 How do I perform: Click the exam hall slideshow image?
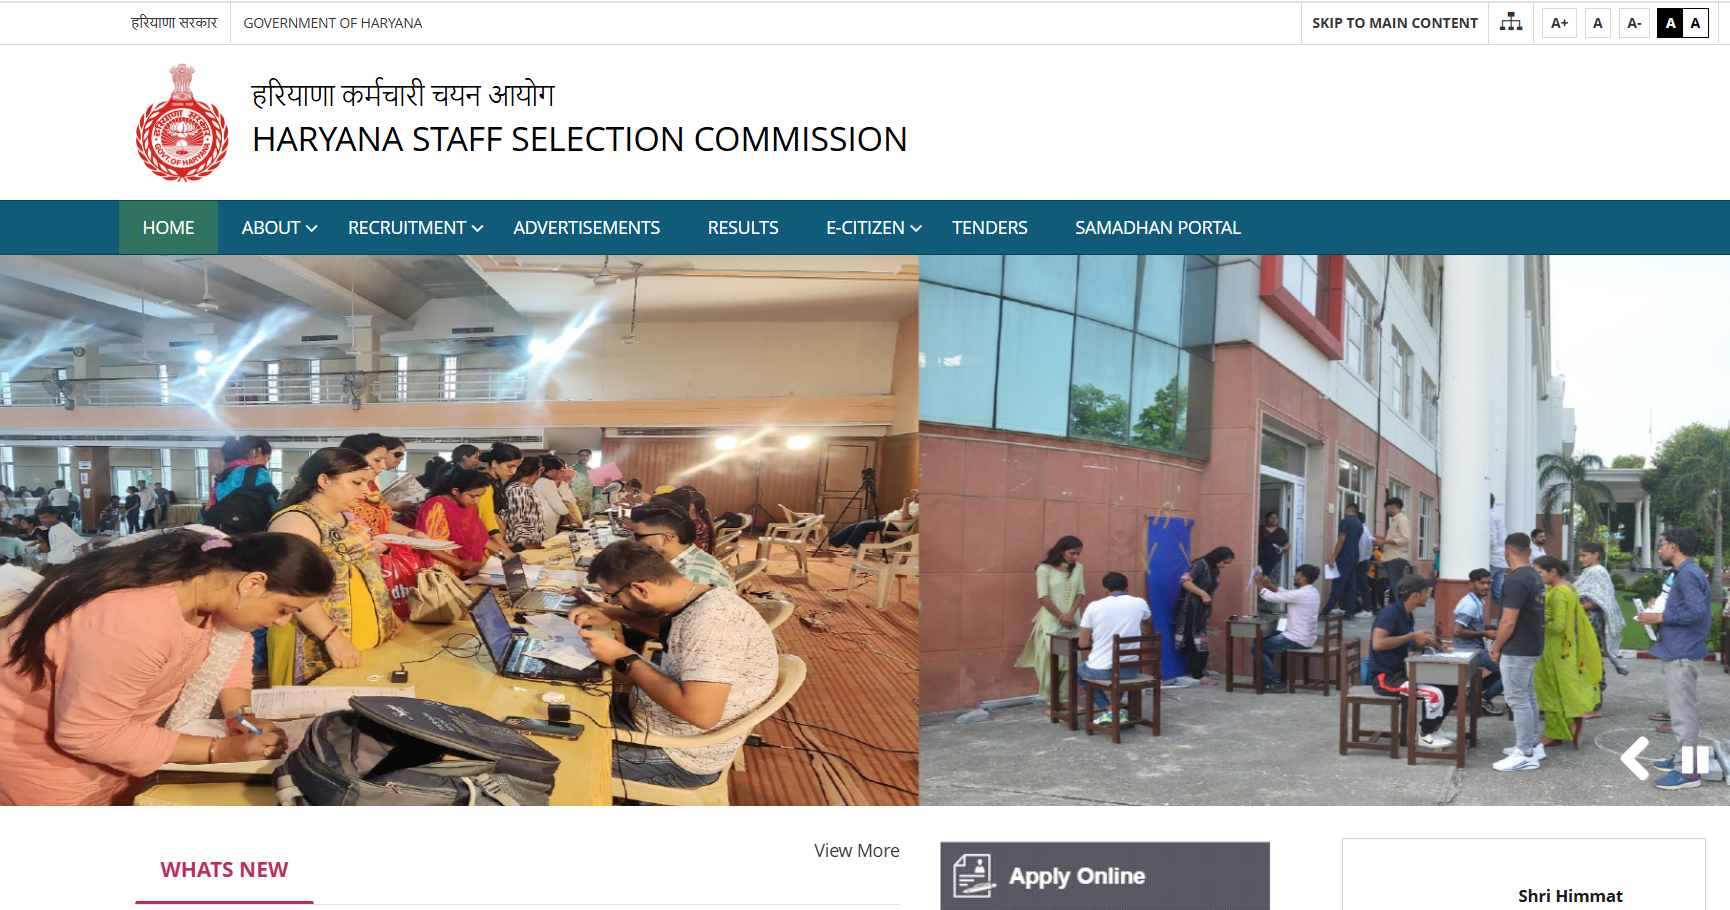[x=459, y=530]
